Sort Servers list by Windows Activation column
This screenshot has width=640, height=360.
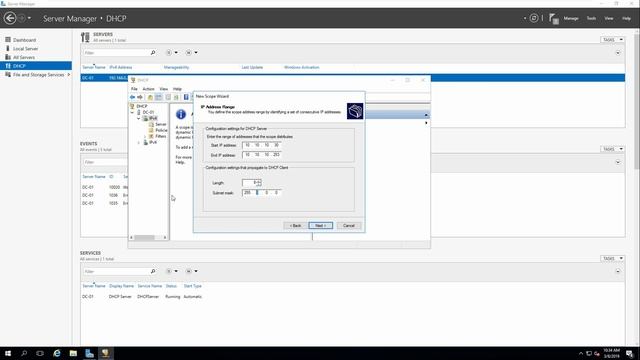click(302, 67)
